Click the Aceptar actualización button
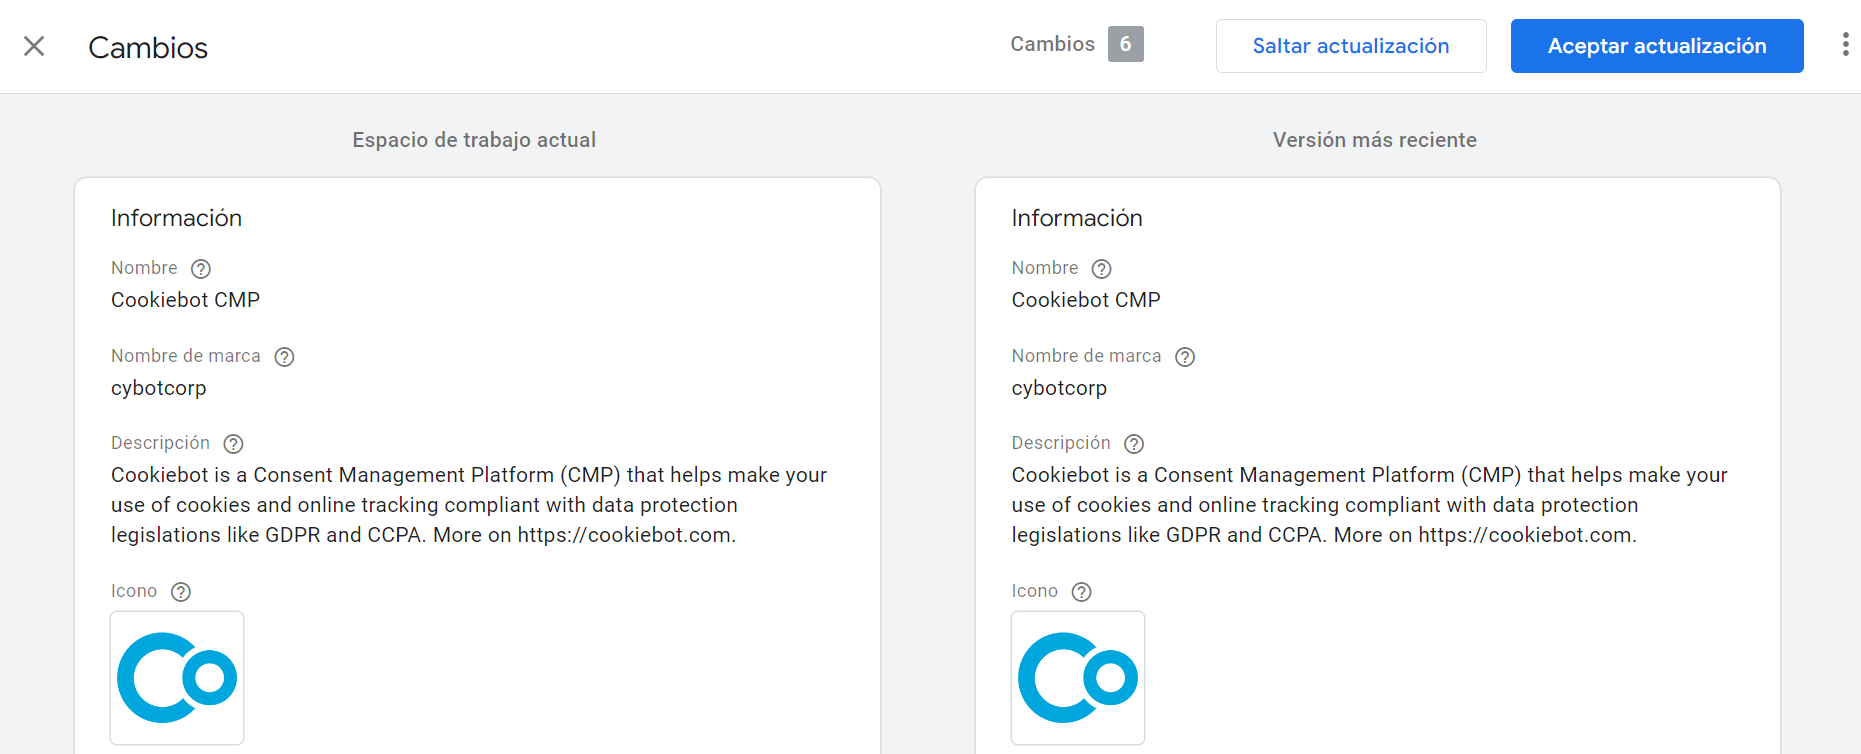The width and height of the screenshot is (1861, 754). click(x=1657, y=46)
